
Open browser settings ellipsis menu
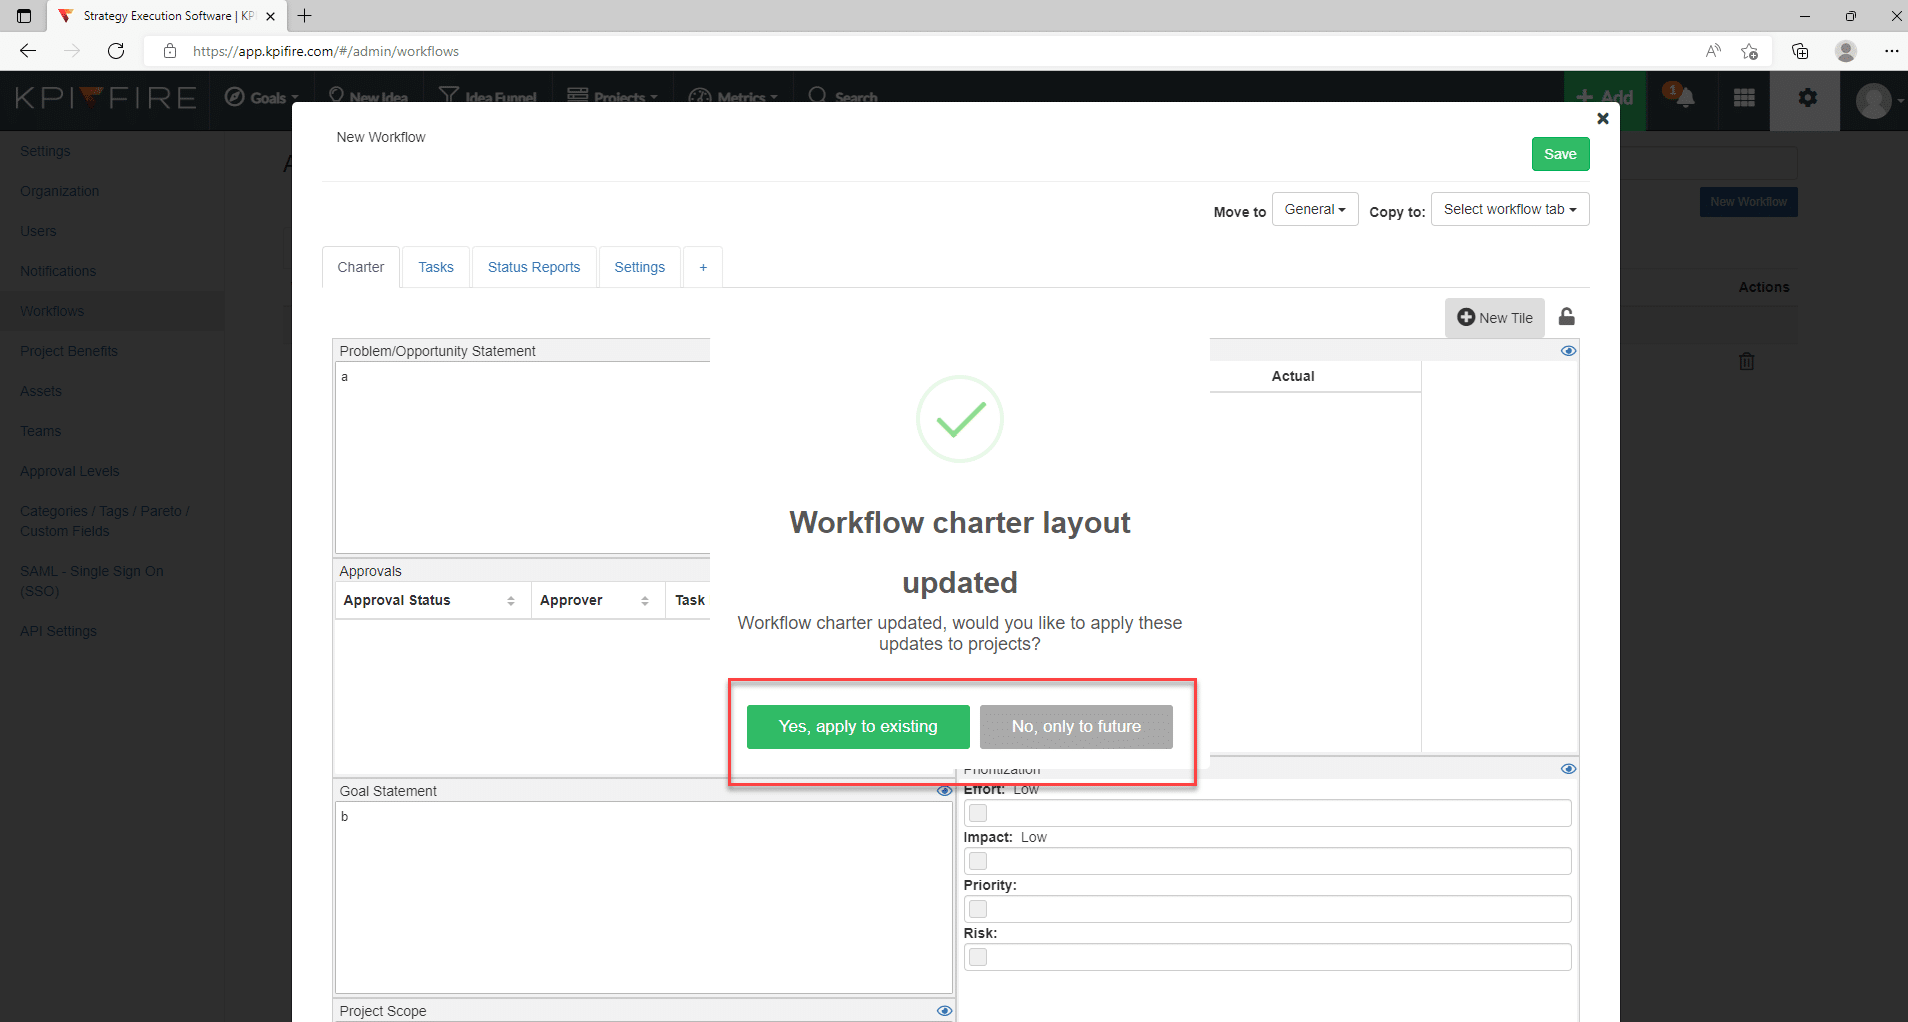tap(1891, 51)
